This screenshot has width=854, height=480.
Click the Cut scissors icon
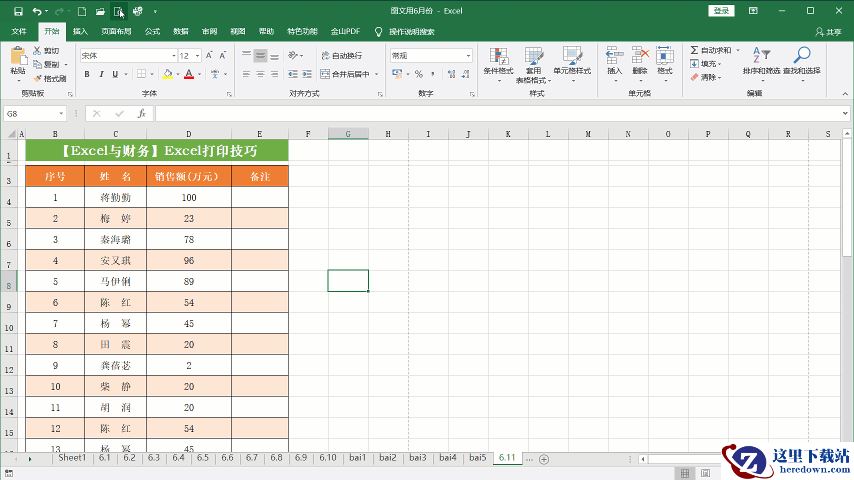37,50
